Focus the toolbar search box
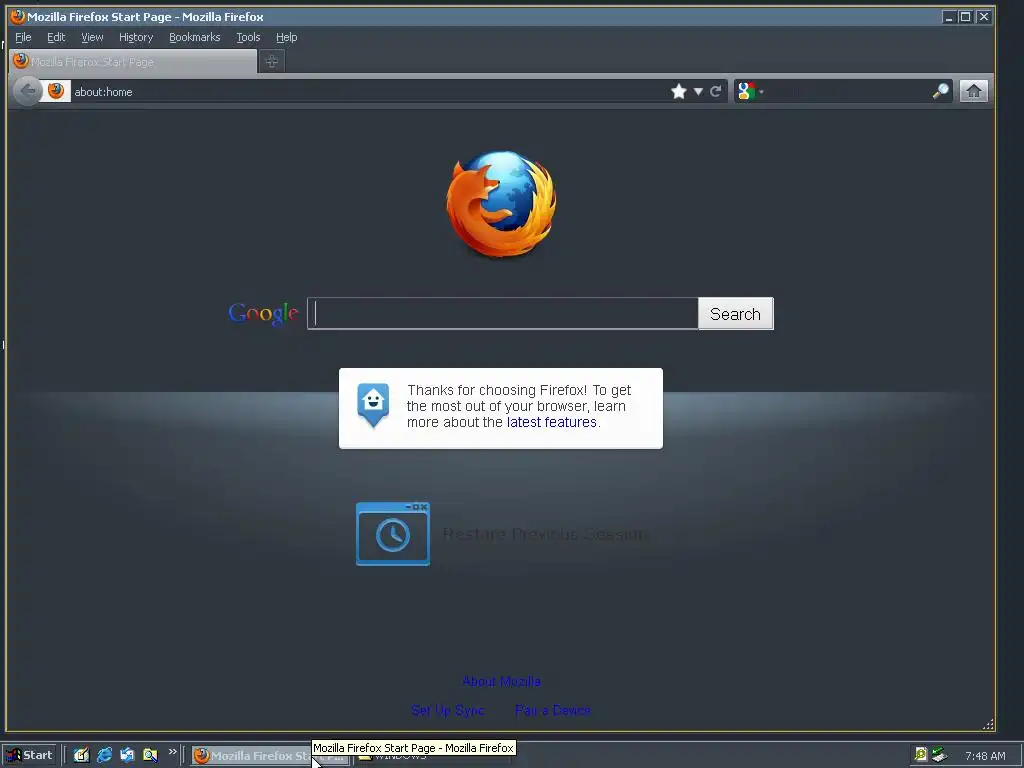 click(849, 92)
